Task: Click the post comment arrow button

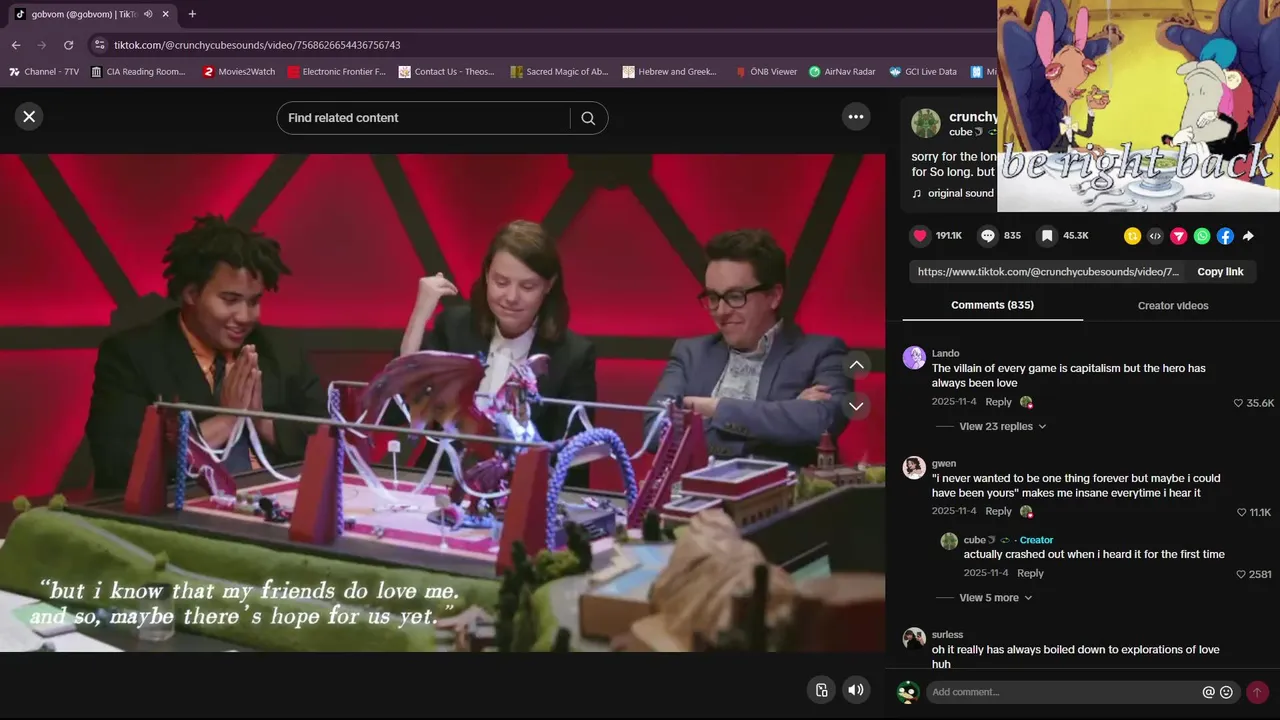Action: [1257, 692]
